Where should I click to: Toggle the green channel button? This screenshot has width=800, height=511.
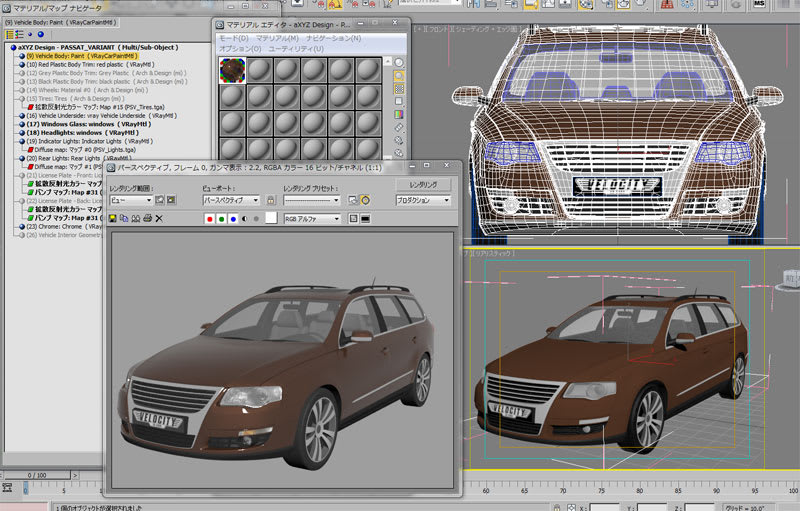[x=221, y=219]
